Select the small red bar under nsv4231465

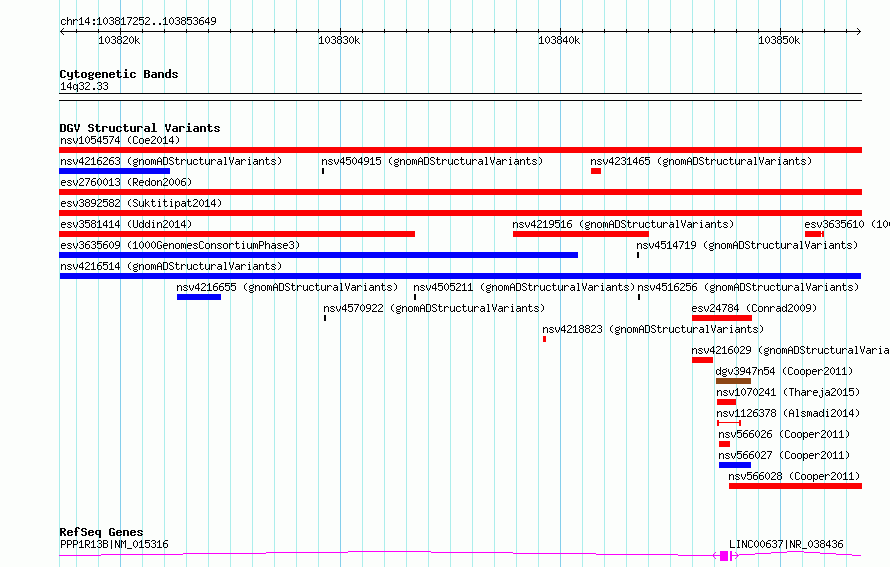596,171
